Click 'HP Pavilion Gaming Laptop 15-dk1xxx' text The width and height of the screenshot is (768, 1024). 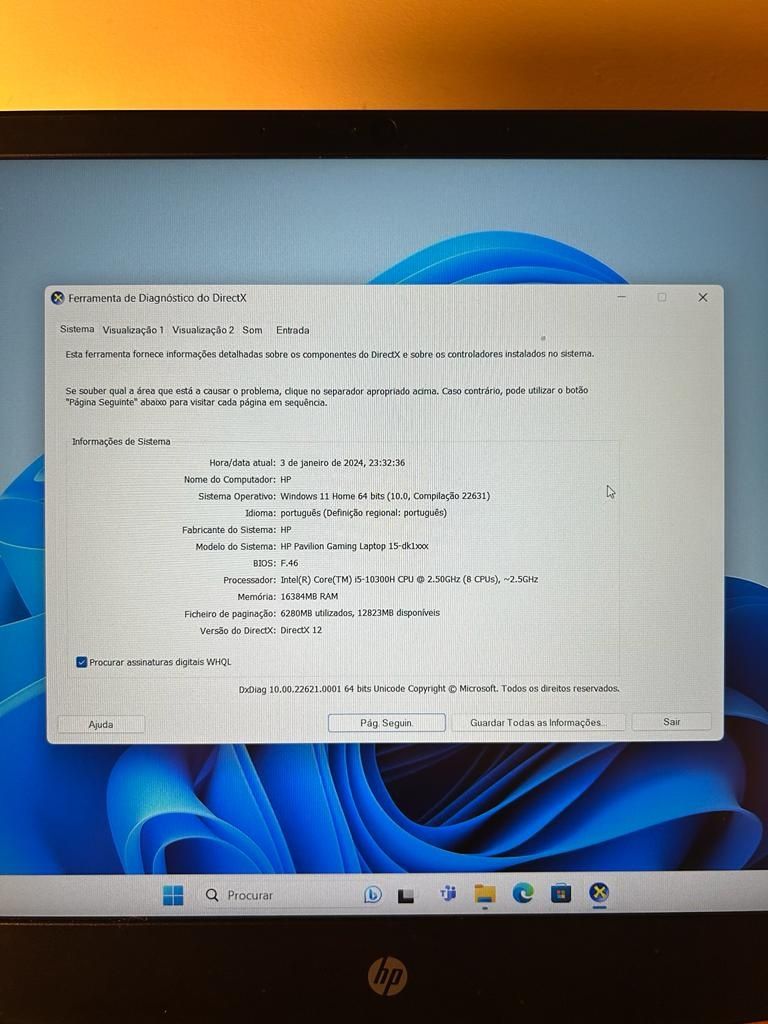click(x=354, y=547)
